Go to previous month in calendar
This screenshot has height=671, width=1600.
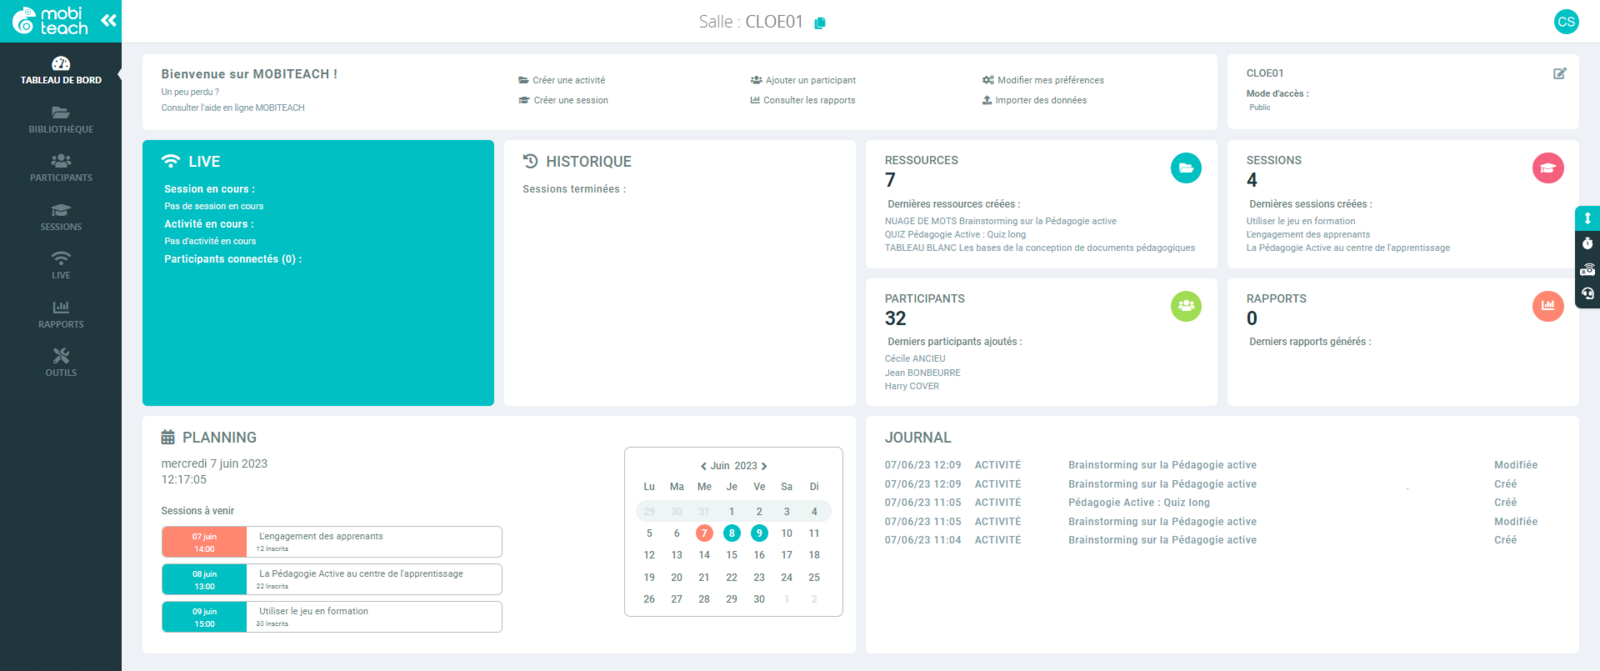[703, 466]
